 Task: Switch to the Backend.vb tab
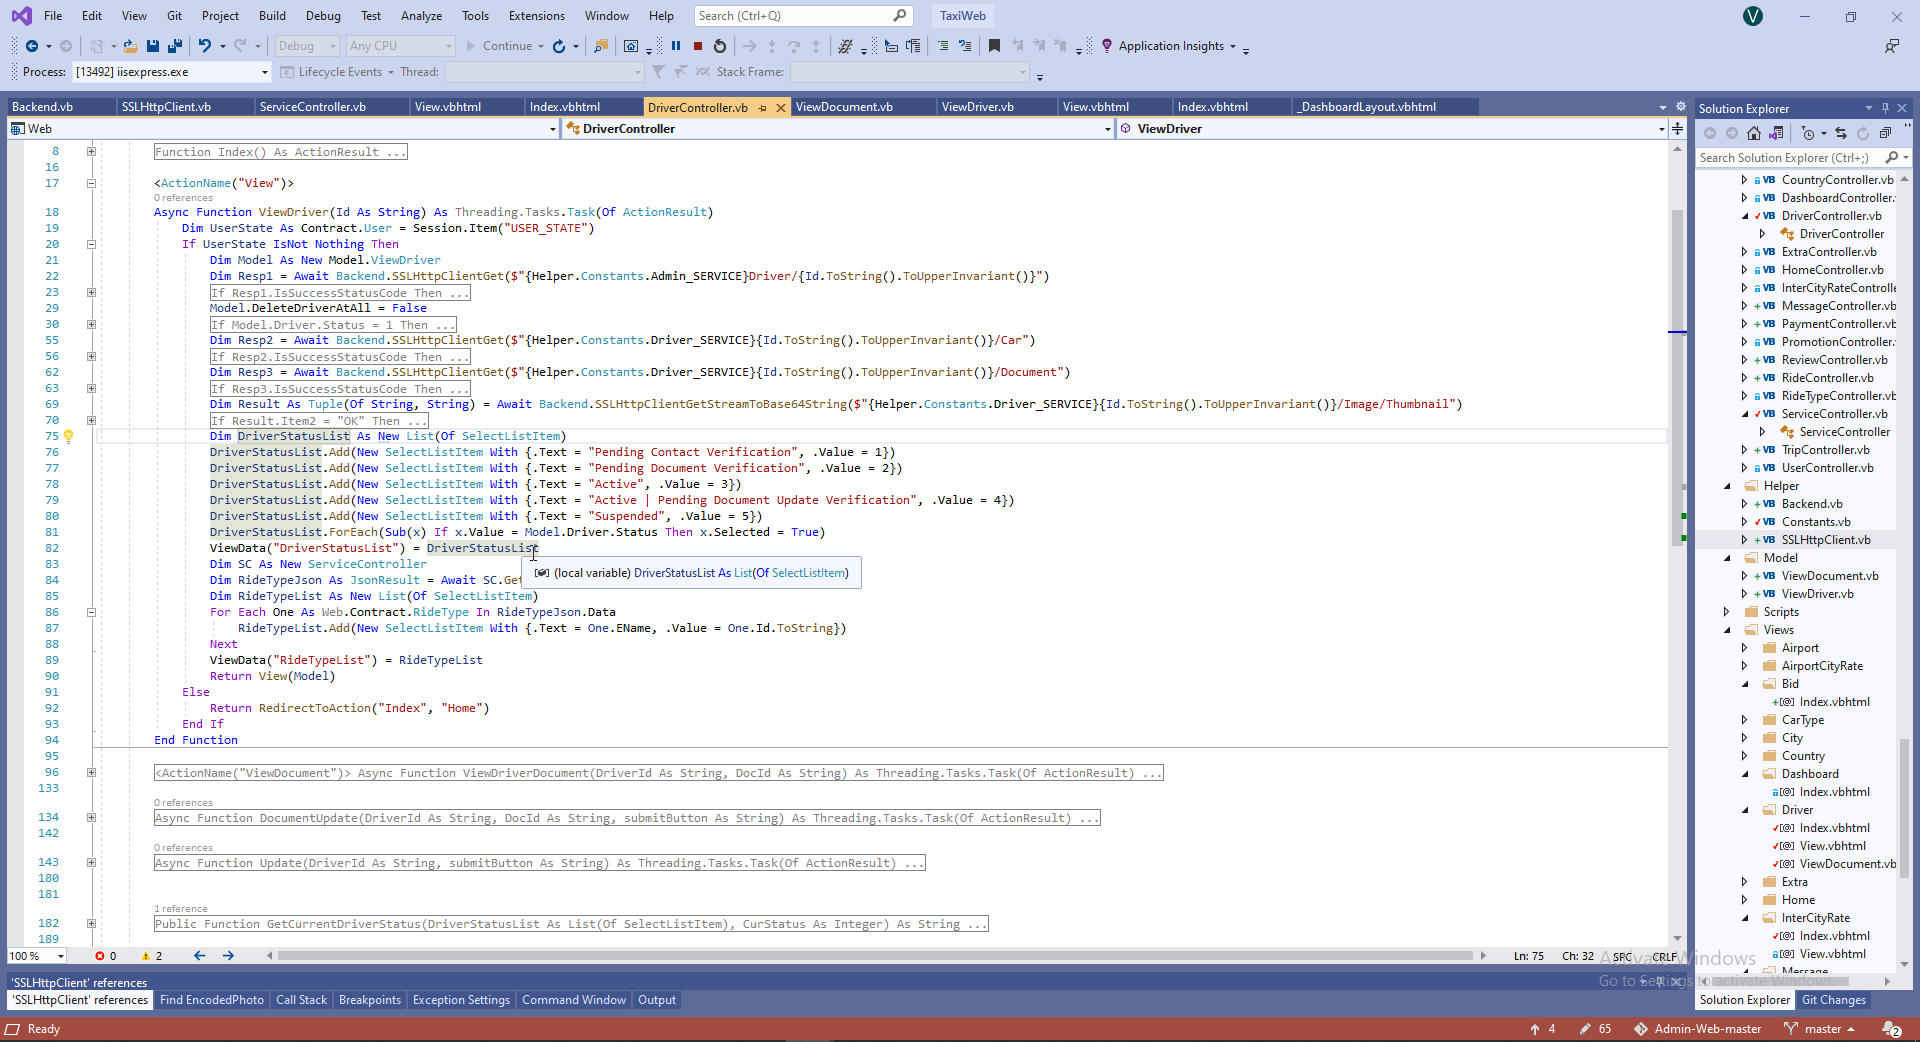42,107
